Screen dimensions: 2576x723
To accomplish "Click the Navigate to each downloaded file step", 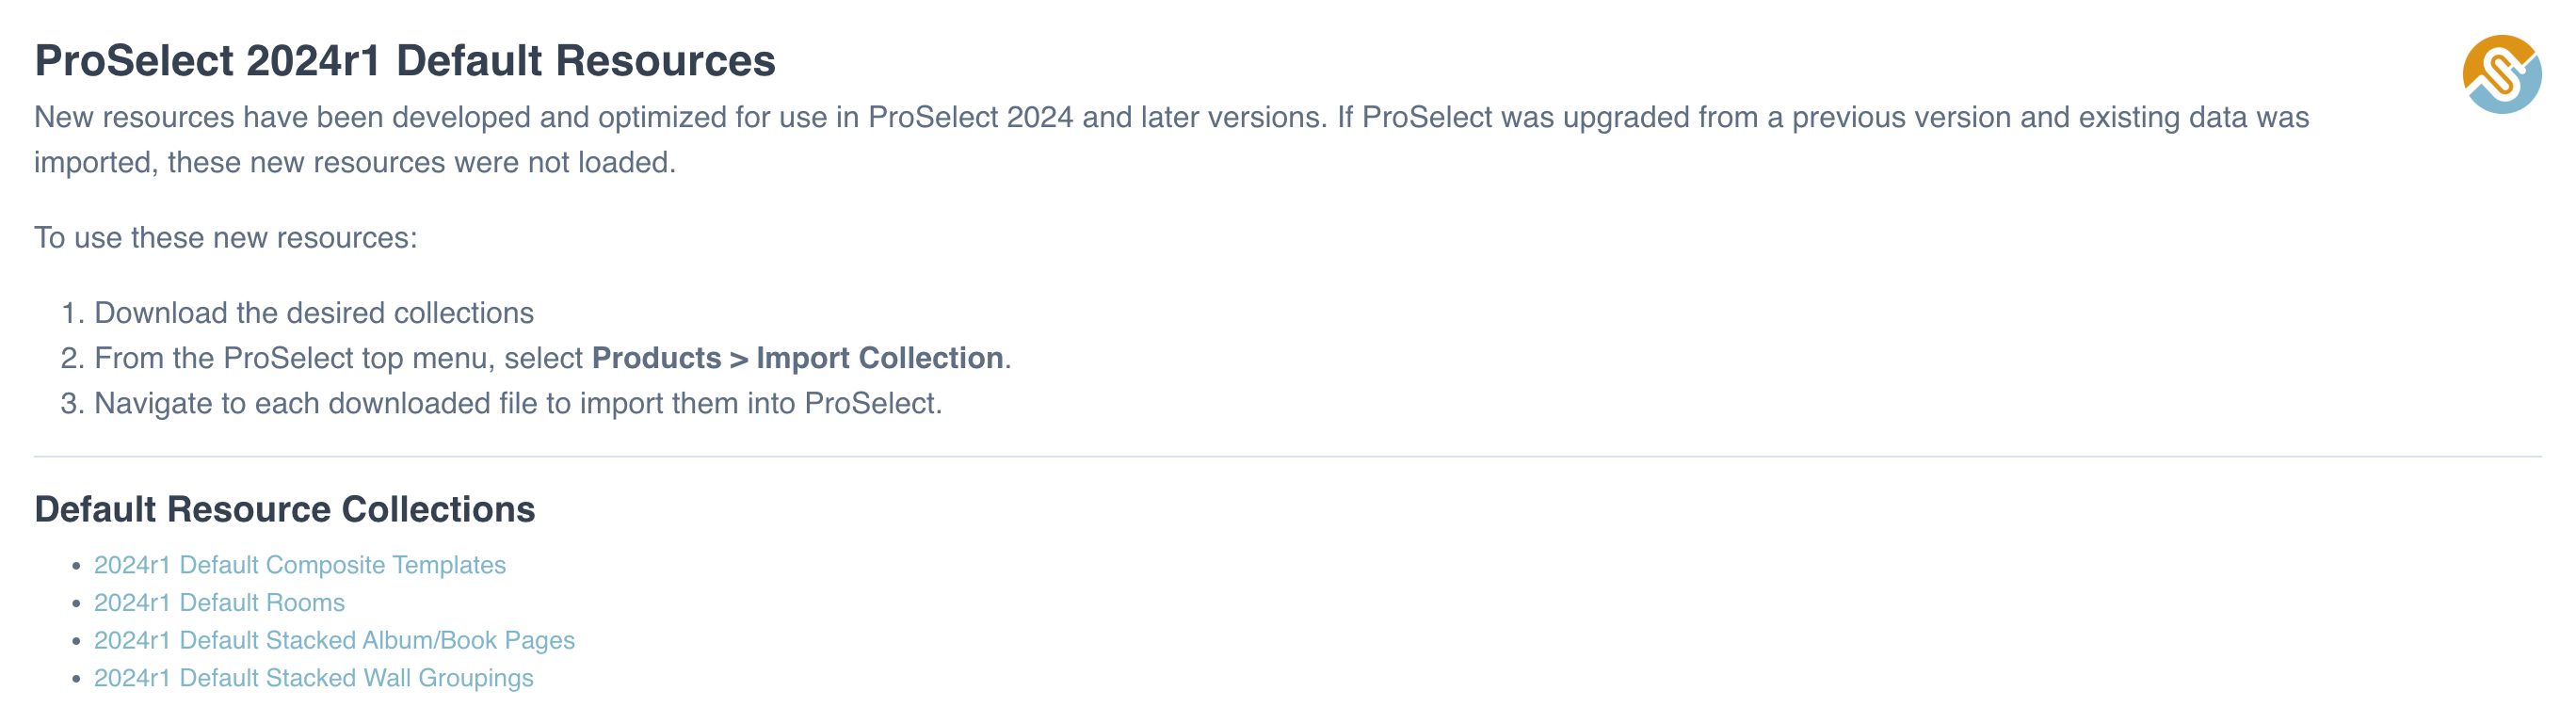I will tap(517, 403).
